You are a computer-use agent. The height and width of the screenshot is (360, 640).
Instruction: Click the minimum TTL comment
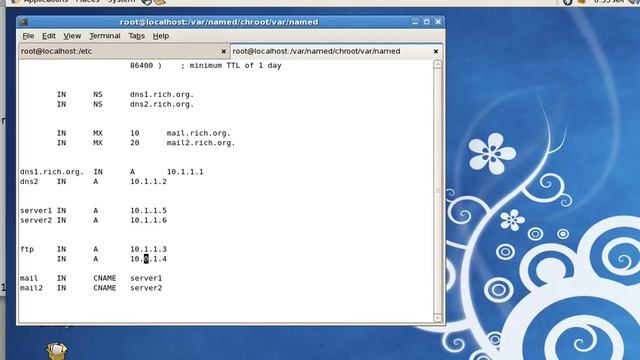coord(231,65)
